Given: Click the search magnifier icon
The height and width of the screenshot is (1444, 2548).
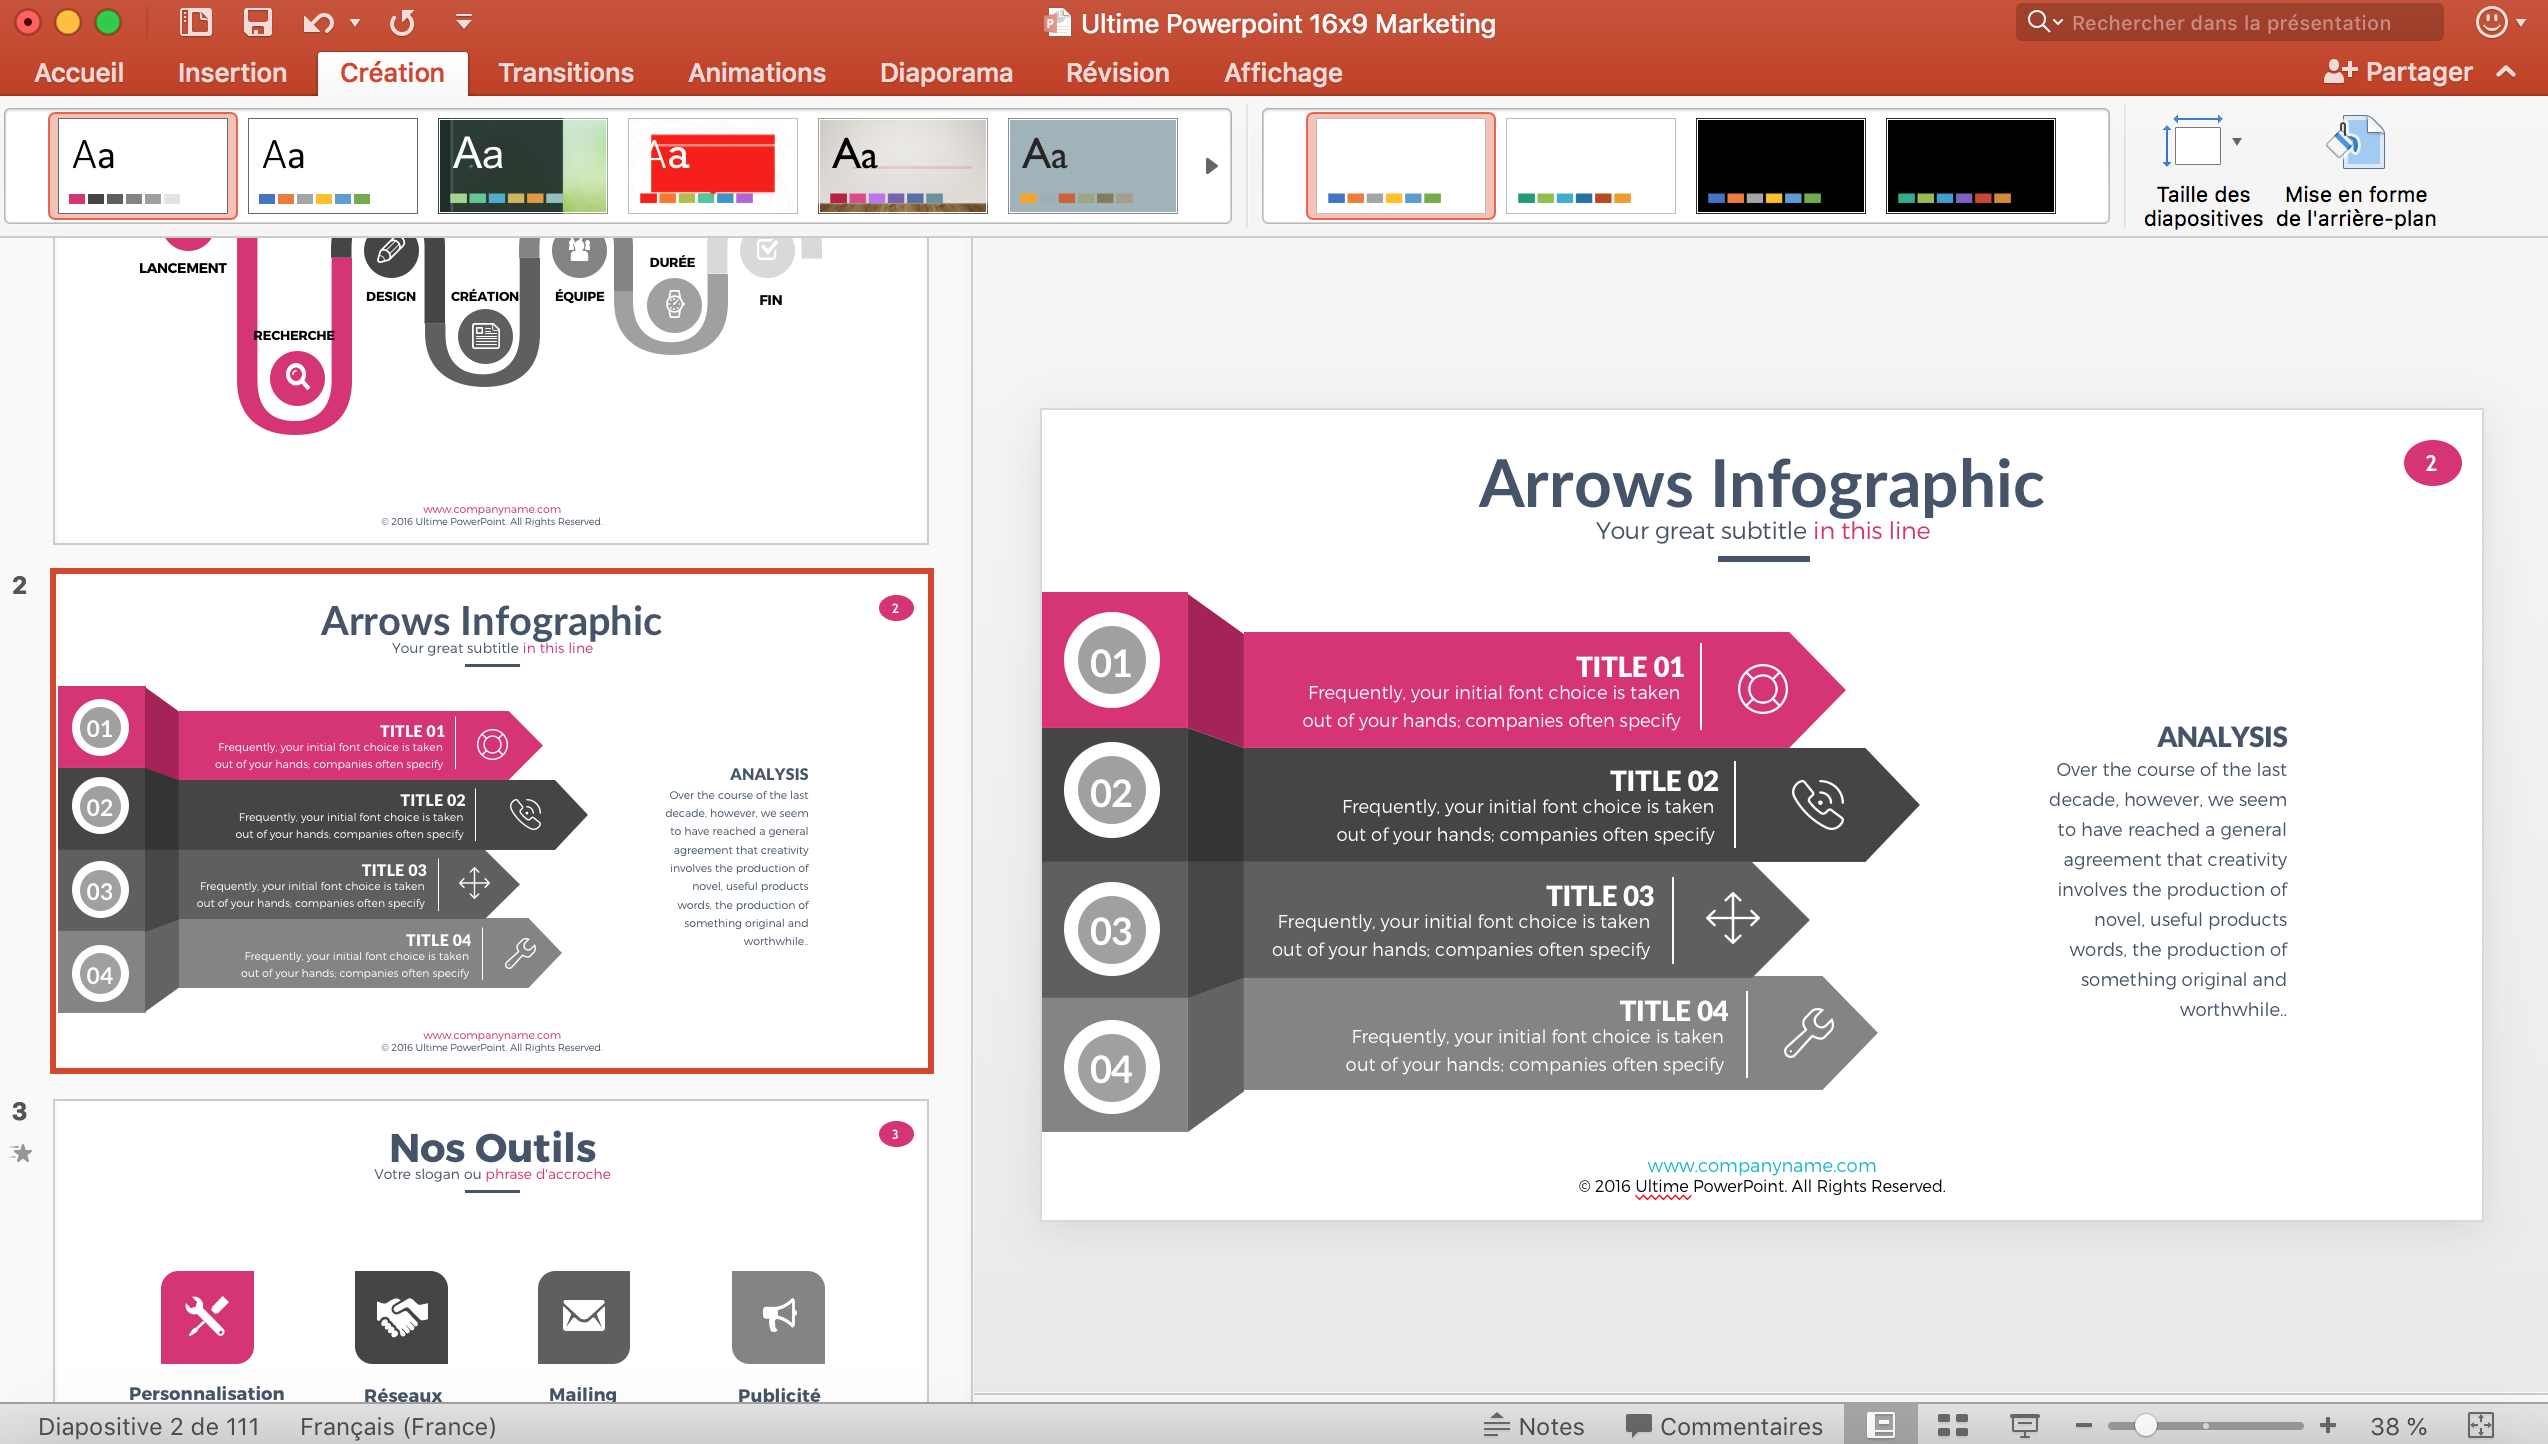Looking at the screenshot, I should click(x=2038, y=21).
